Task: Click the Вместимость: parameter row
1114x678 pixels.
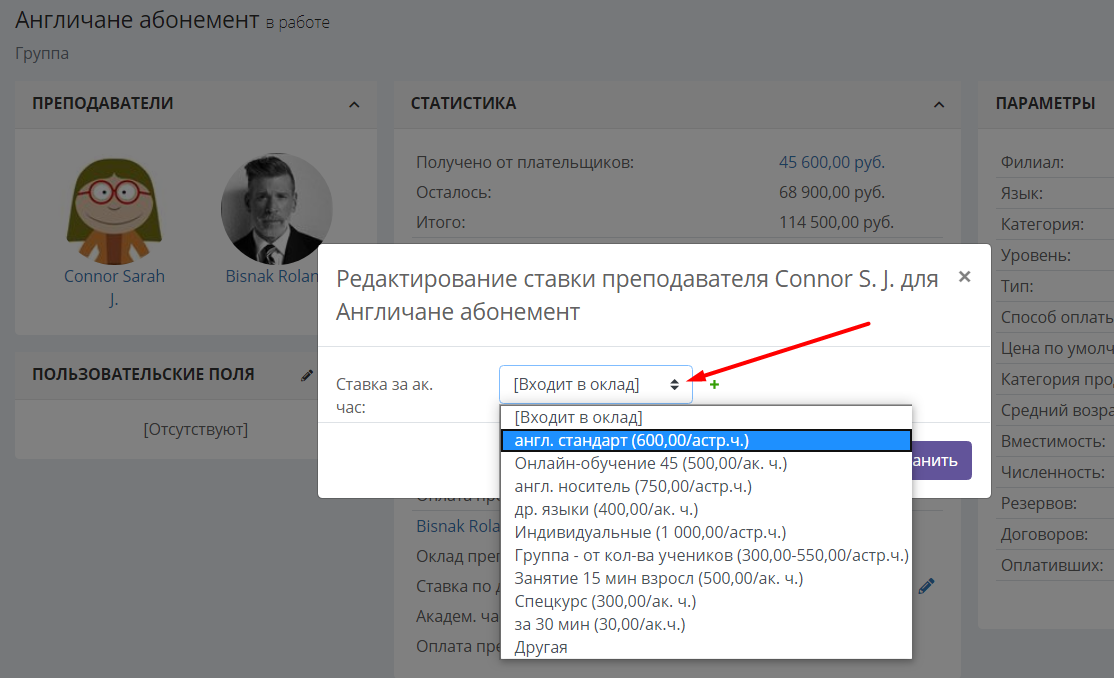Action: [1057, 441]
